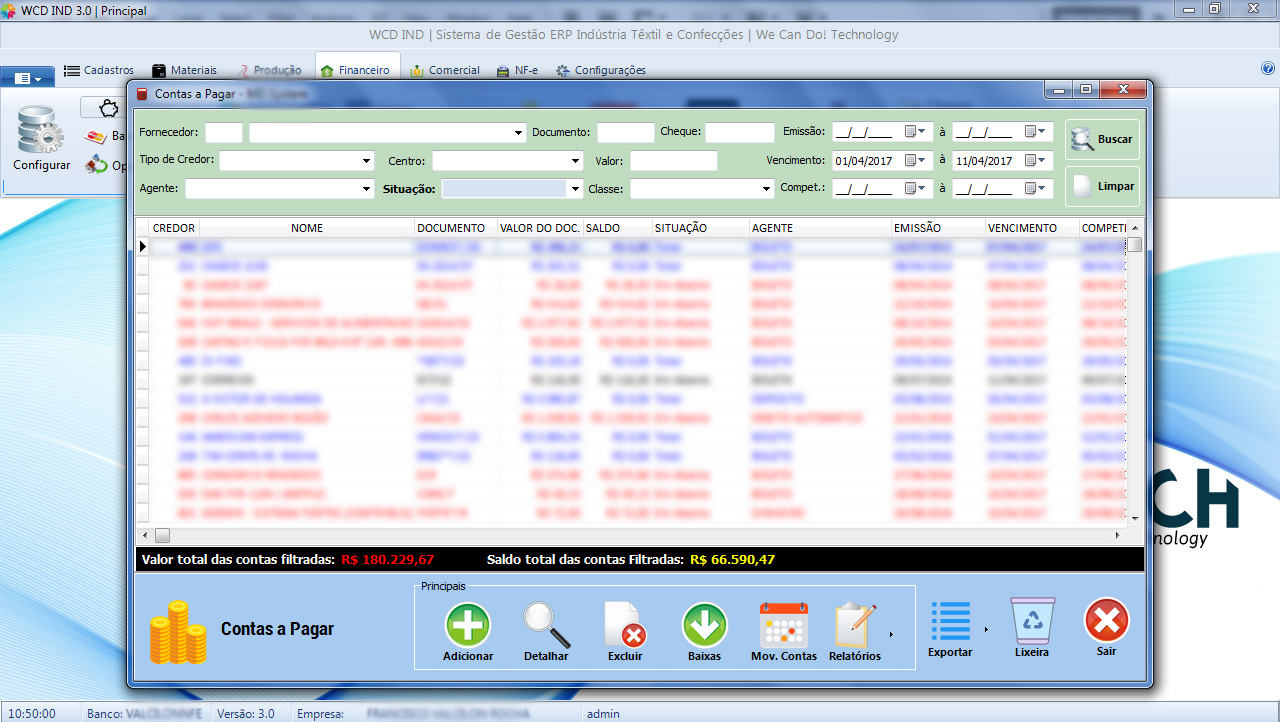
Task: Click the Documento input field
Action: point(626,133)
